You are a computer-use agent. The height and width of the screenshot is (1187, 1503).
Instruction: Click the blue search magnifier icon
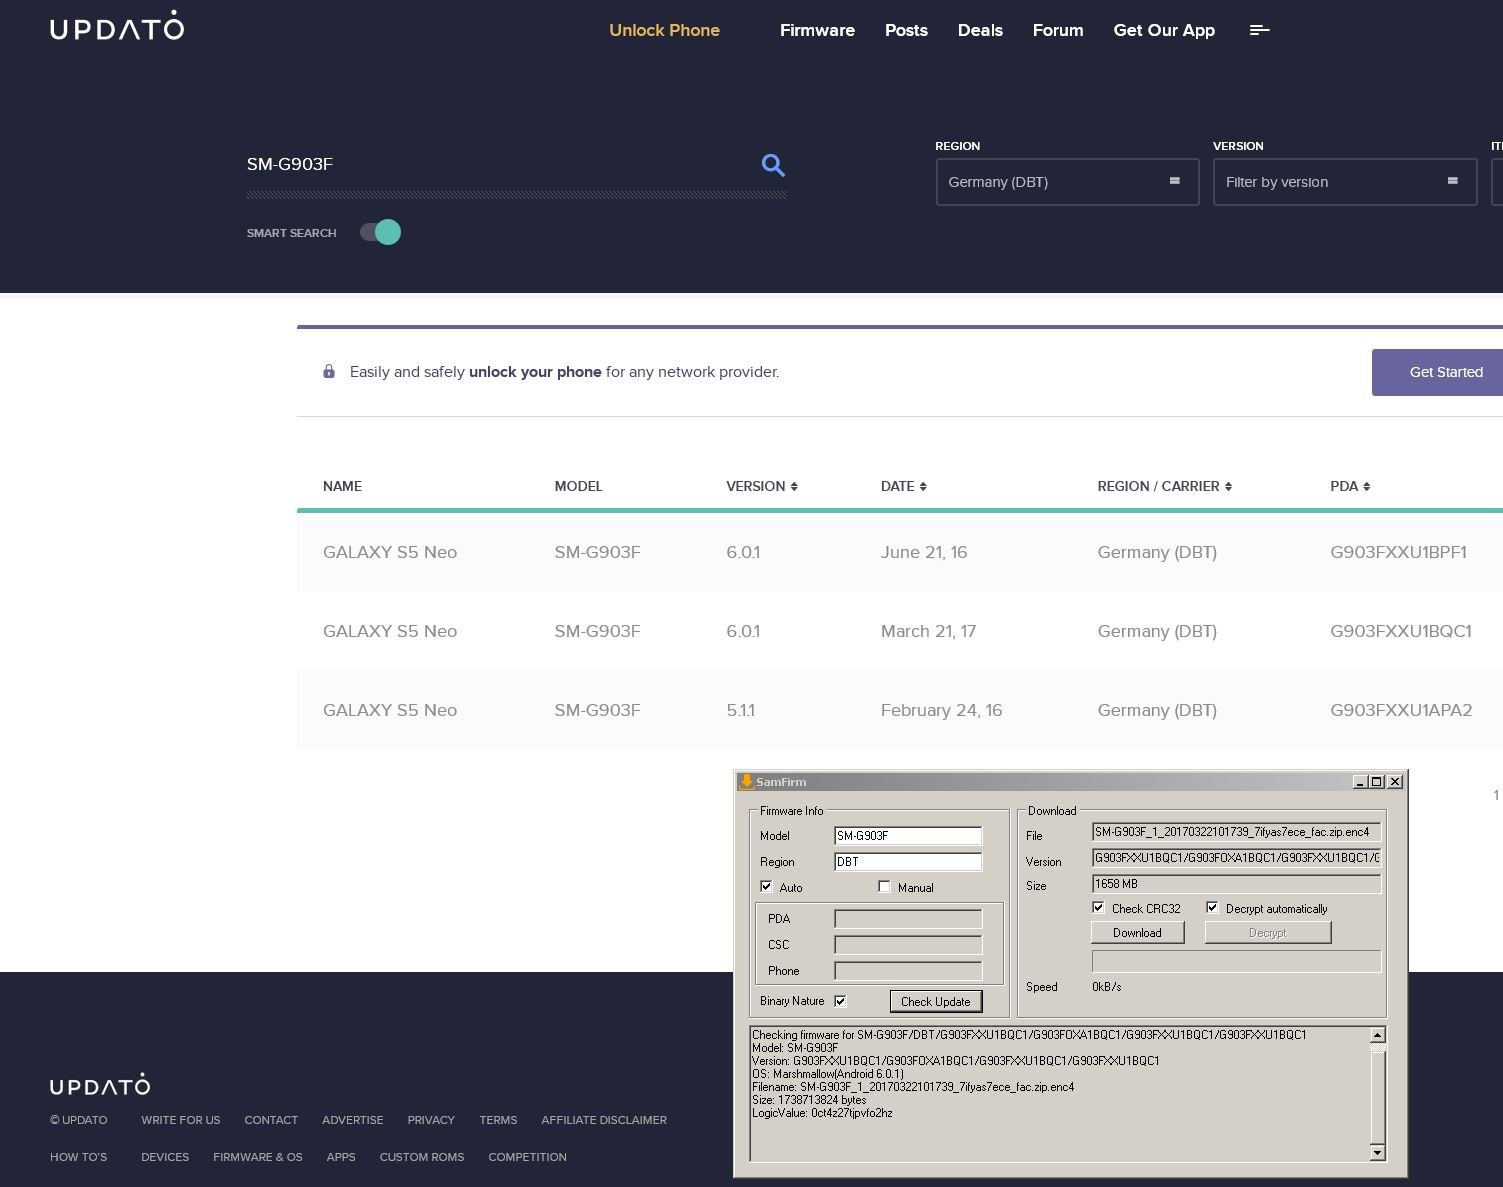(772, 165)
